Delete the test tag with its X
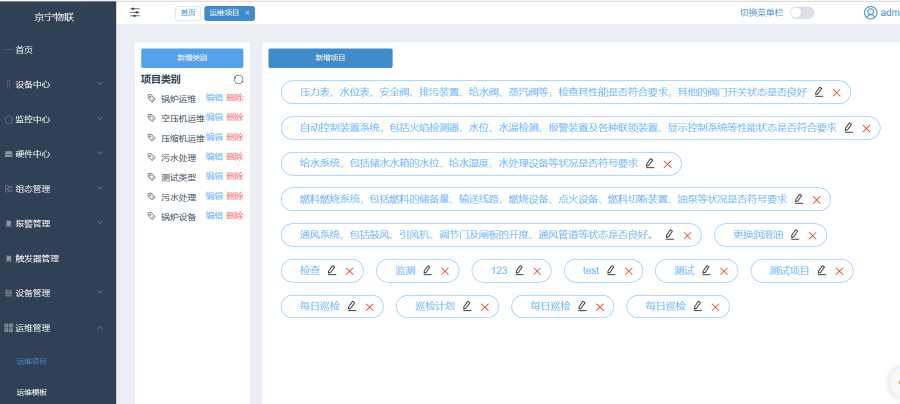900x404 pixels. 627,271
